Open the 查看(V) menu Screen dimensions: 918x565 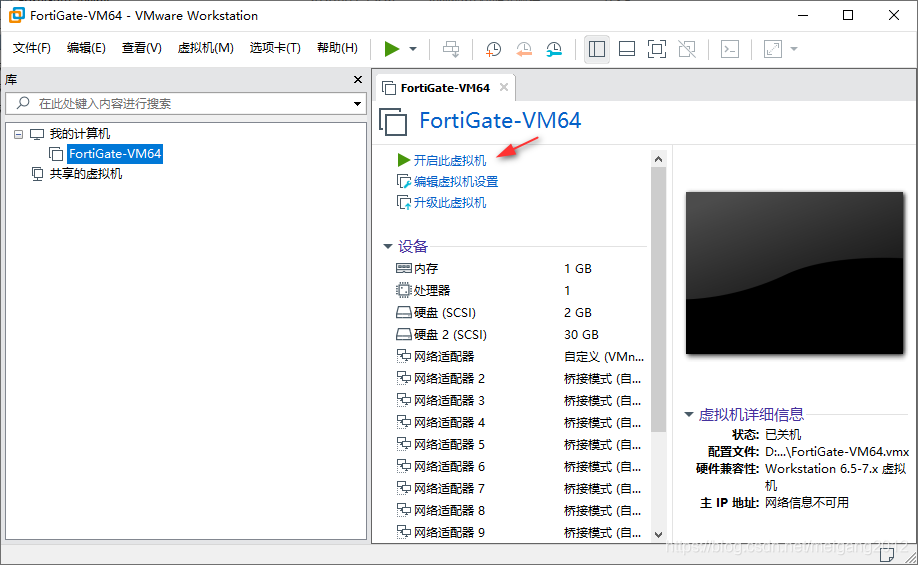tap(142, 48)
